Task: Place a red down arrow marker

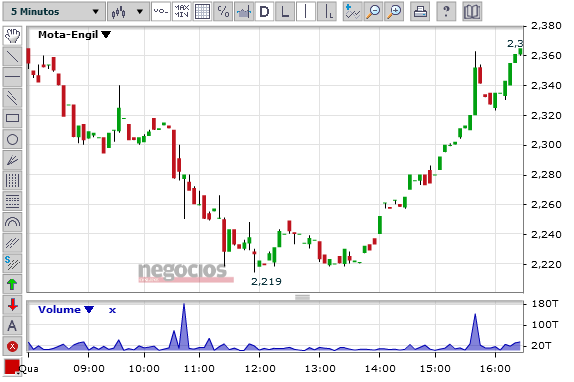Action: pyautogui.click(x=12, y=305)
